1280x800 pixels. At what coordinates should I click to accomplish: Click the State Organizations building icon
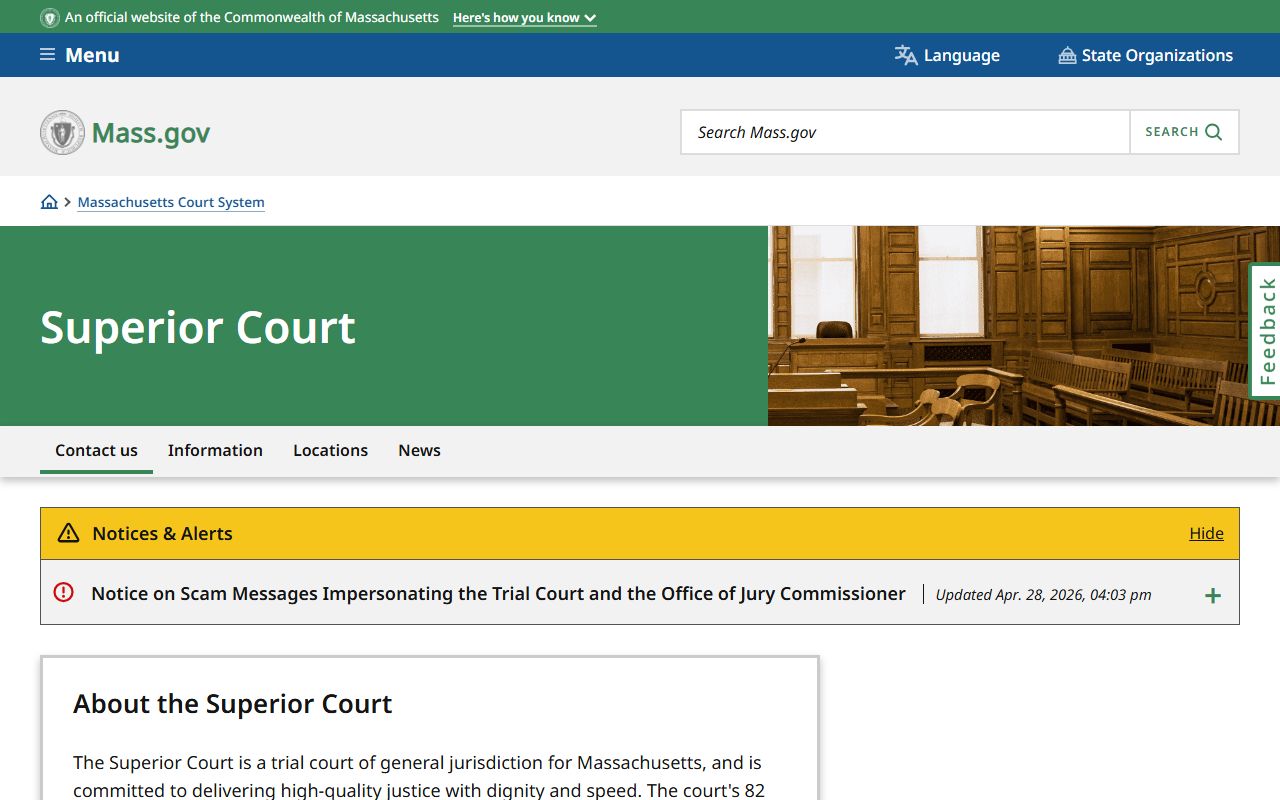tap(1067, 55)
